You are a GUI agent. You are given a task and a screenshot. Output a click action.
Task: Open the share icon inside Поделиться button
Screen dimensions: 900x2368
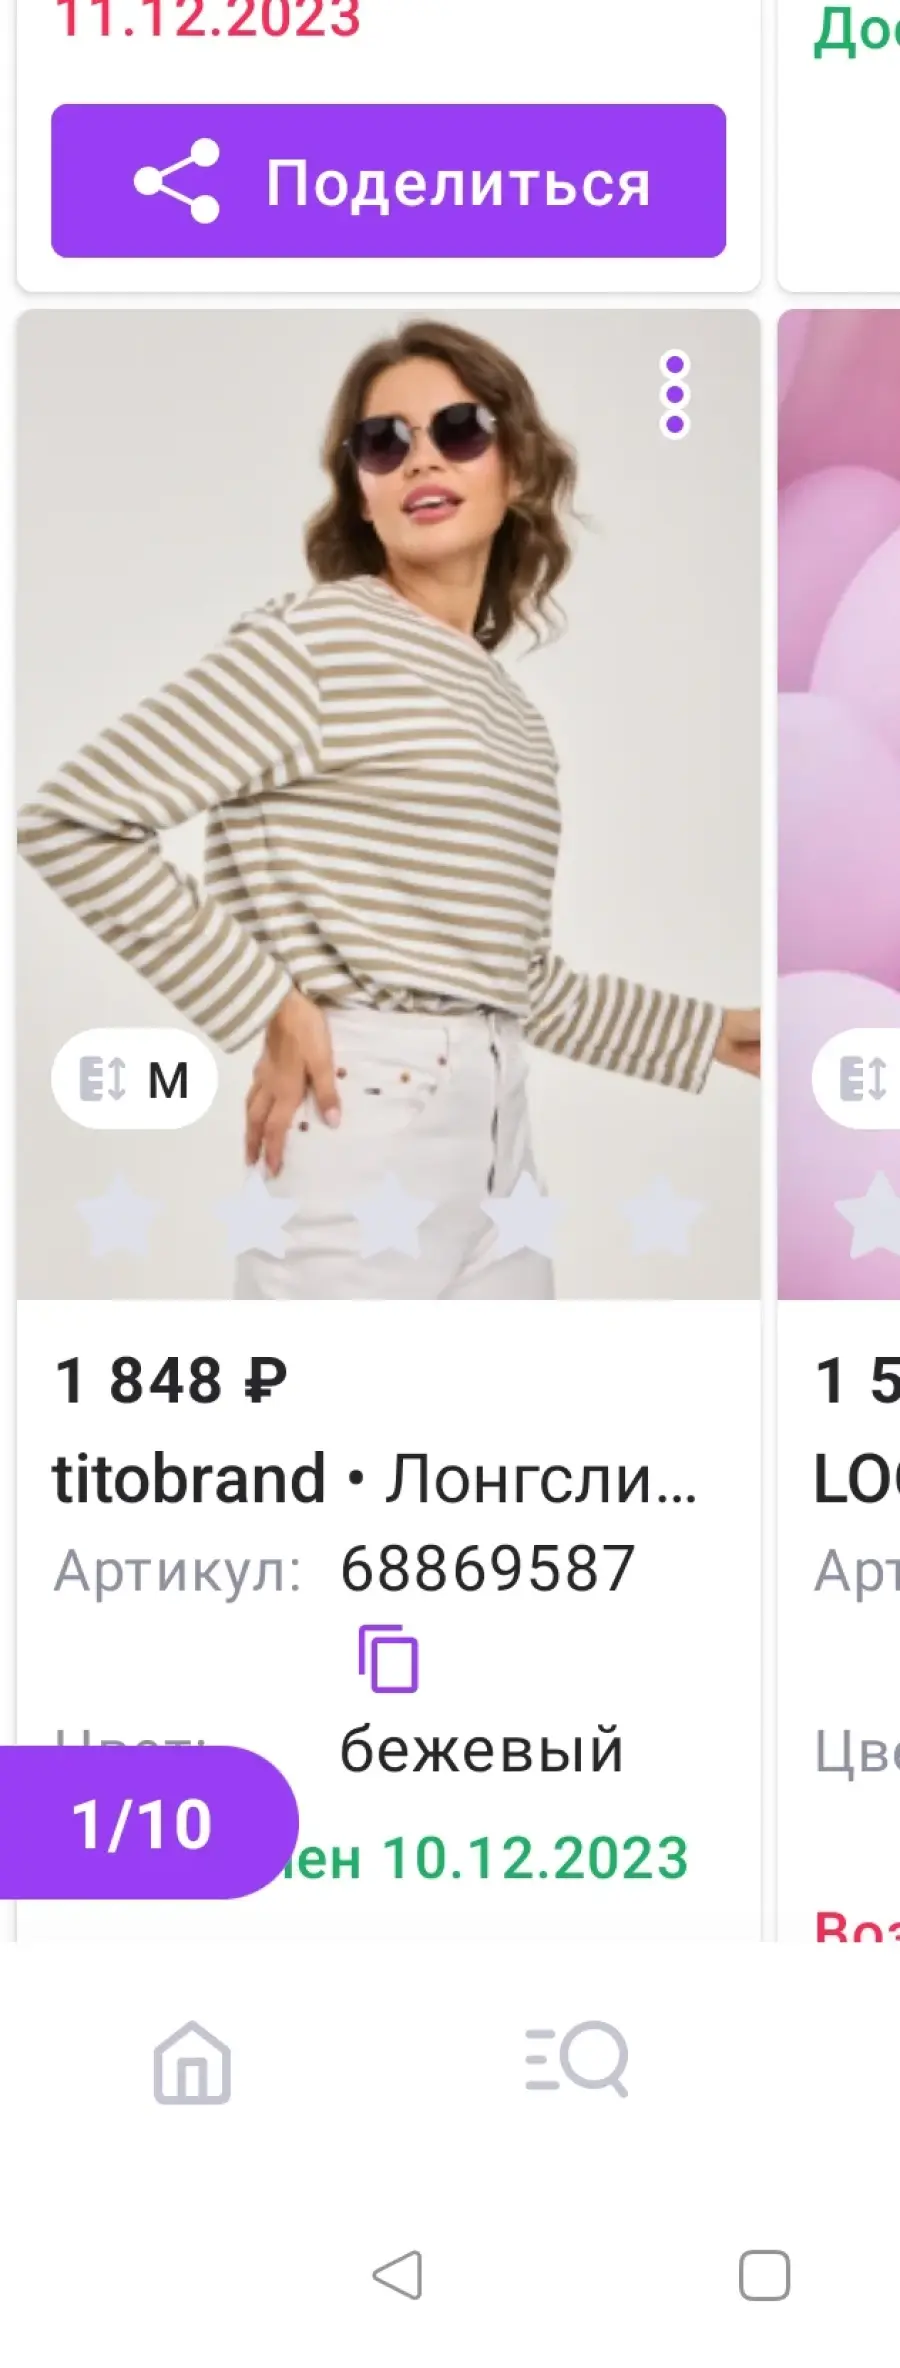(177, 181)
